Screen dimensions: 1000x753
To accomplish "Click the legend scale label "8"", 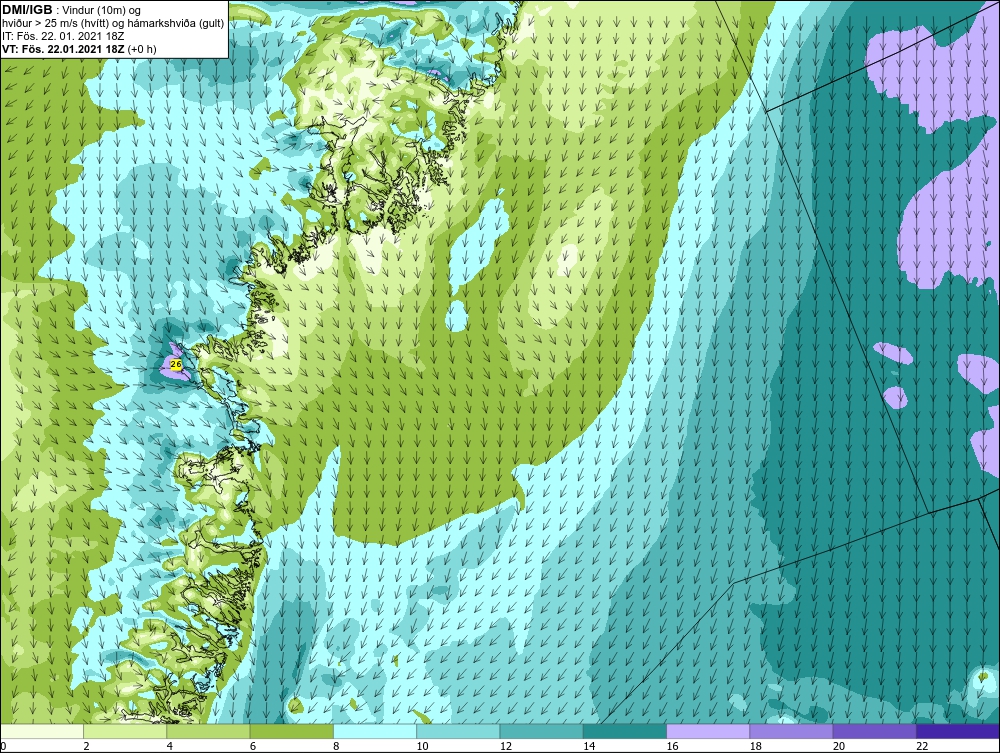I will (336, 747).
